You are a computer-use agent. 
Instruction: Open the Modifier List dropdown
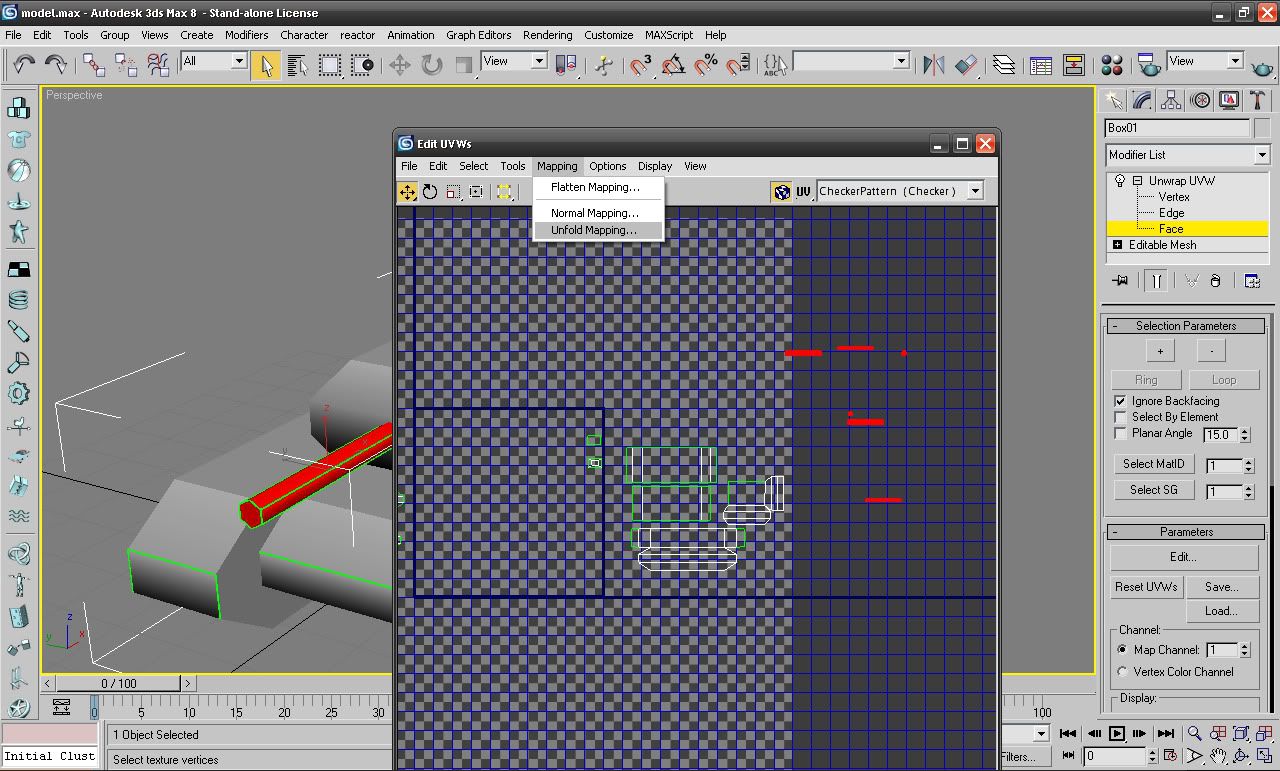(1187, 155)
